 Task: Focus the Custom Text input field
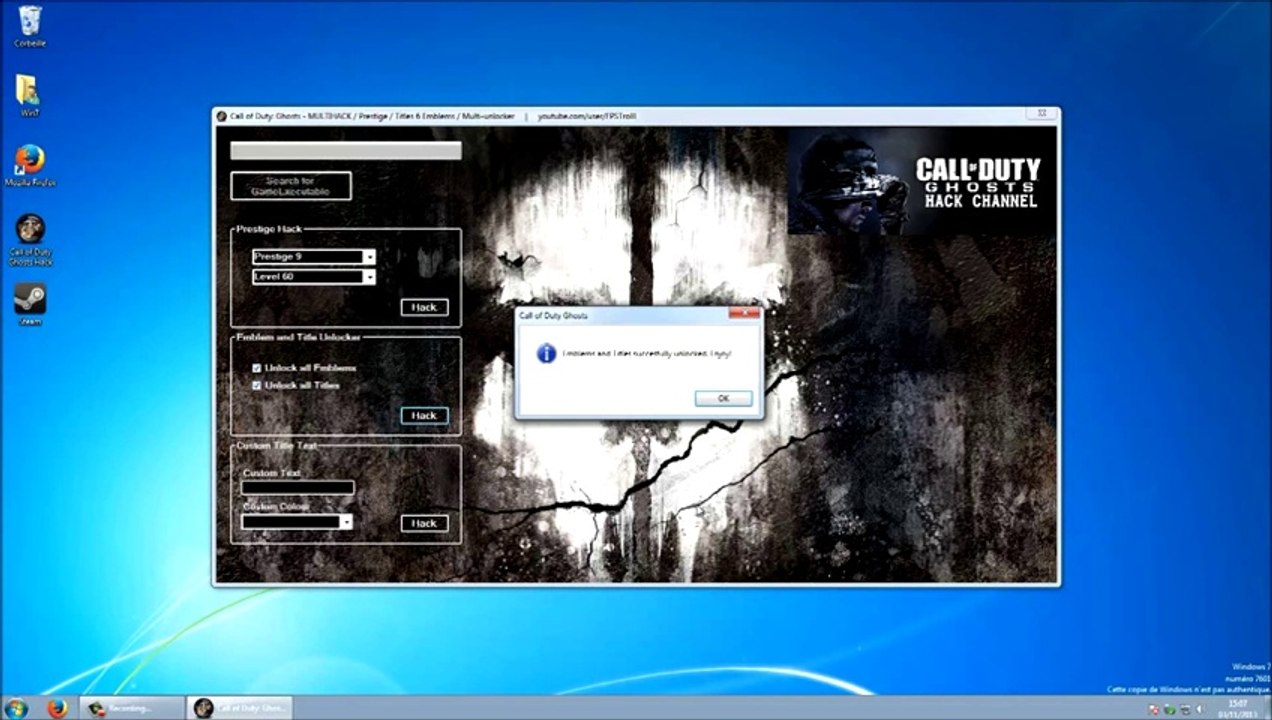pos(298,488)
